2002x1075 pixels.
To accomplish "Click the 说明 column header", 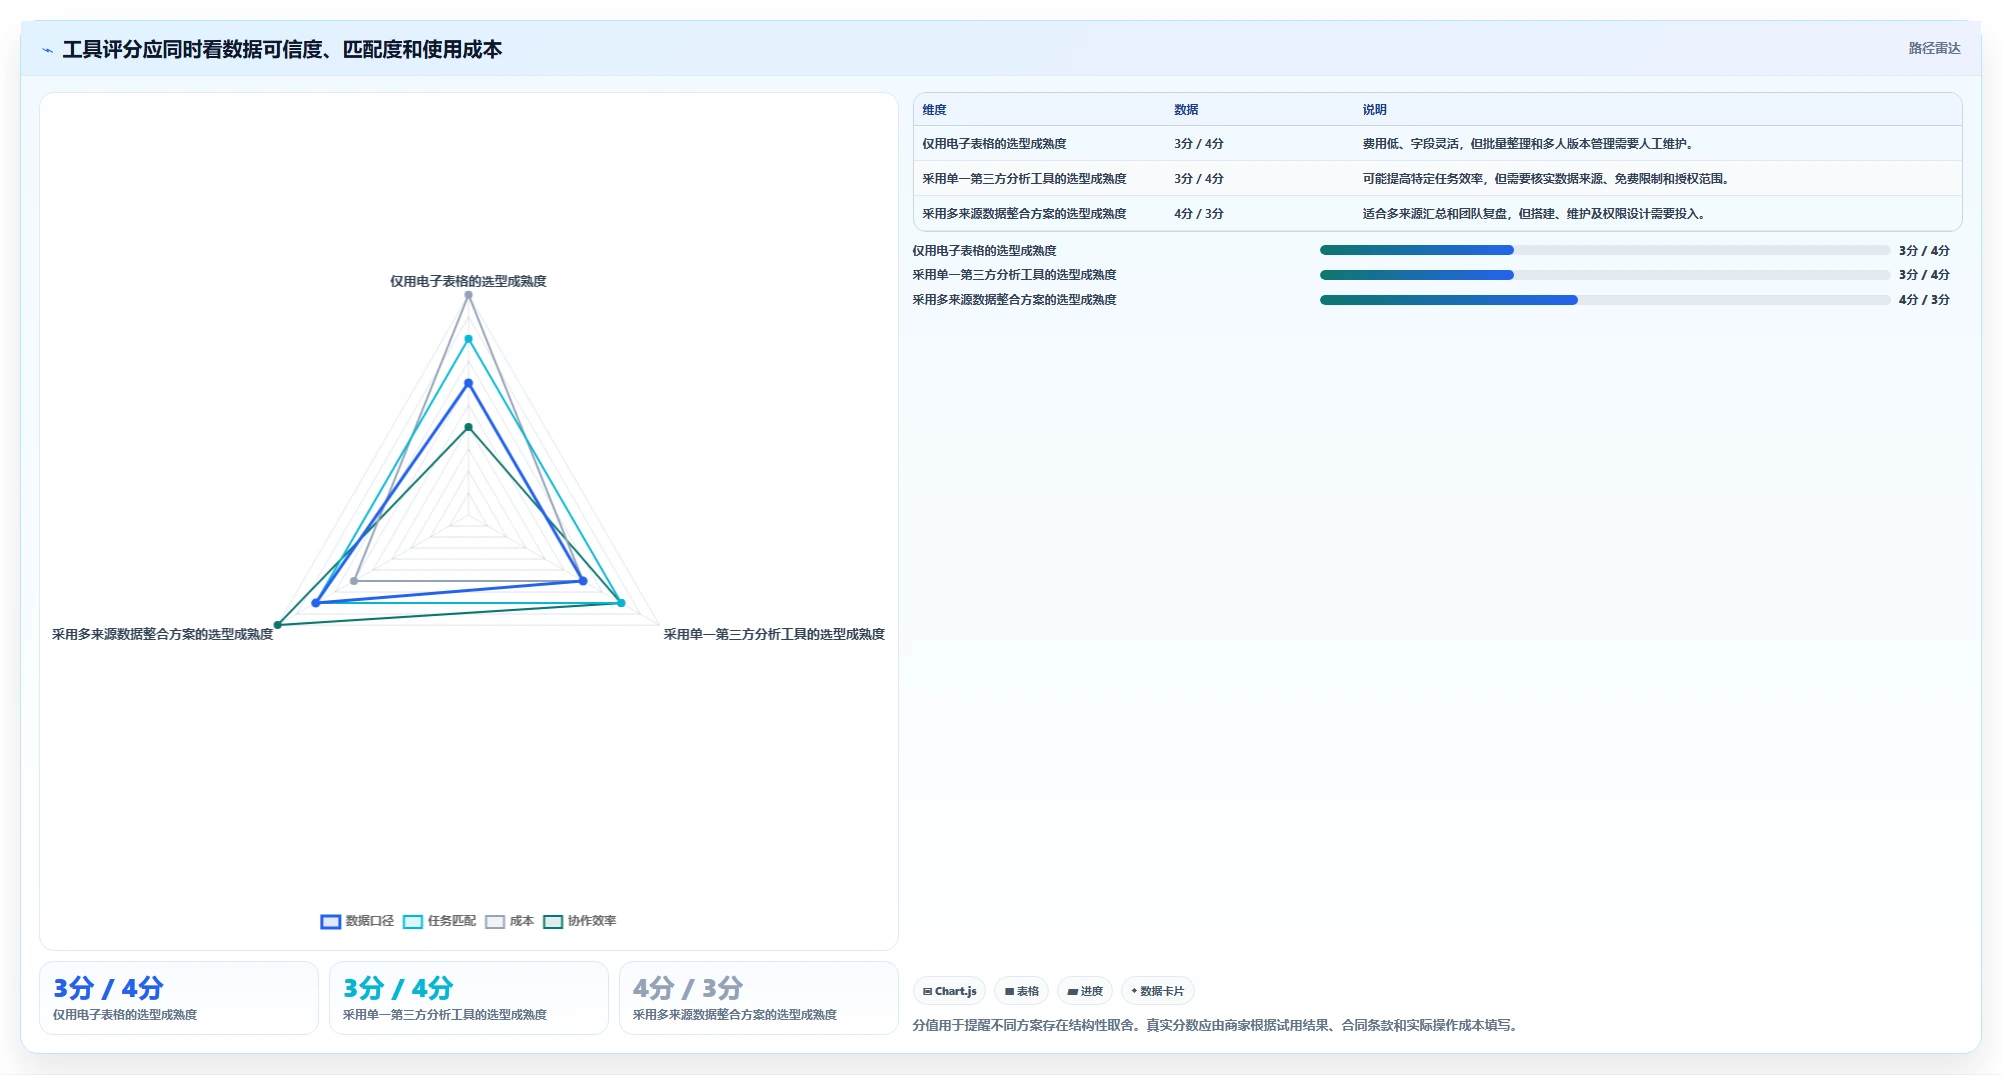I will 1374,110.
